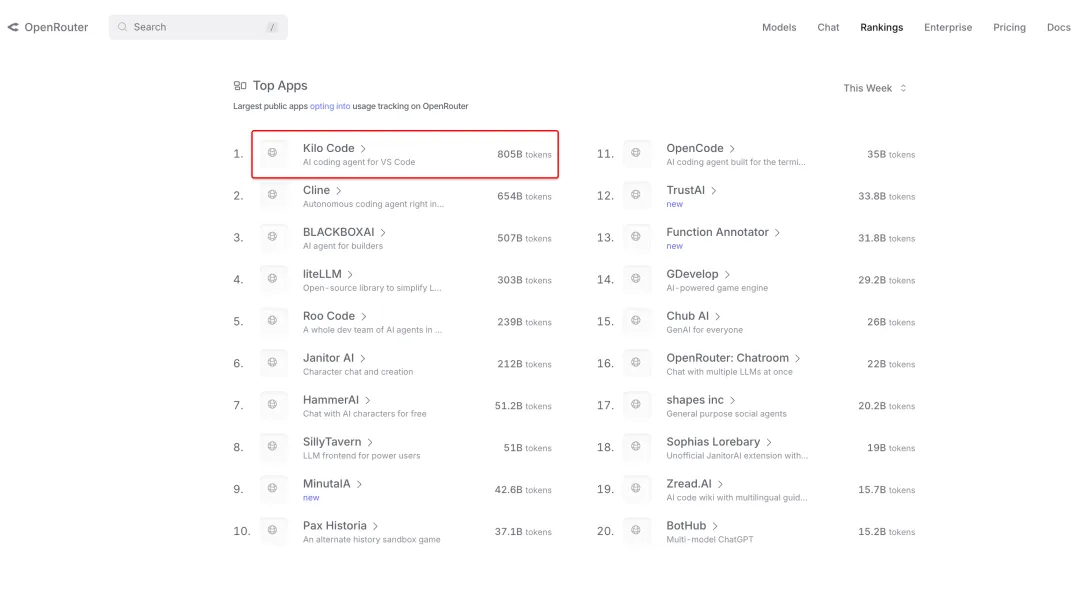The image size is (1080, 599).
Task: Click the chevron next to liteLLM
Action: 351,275
